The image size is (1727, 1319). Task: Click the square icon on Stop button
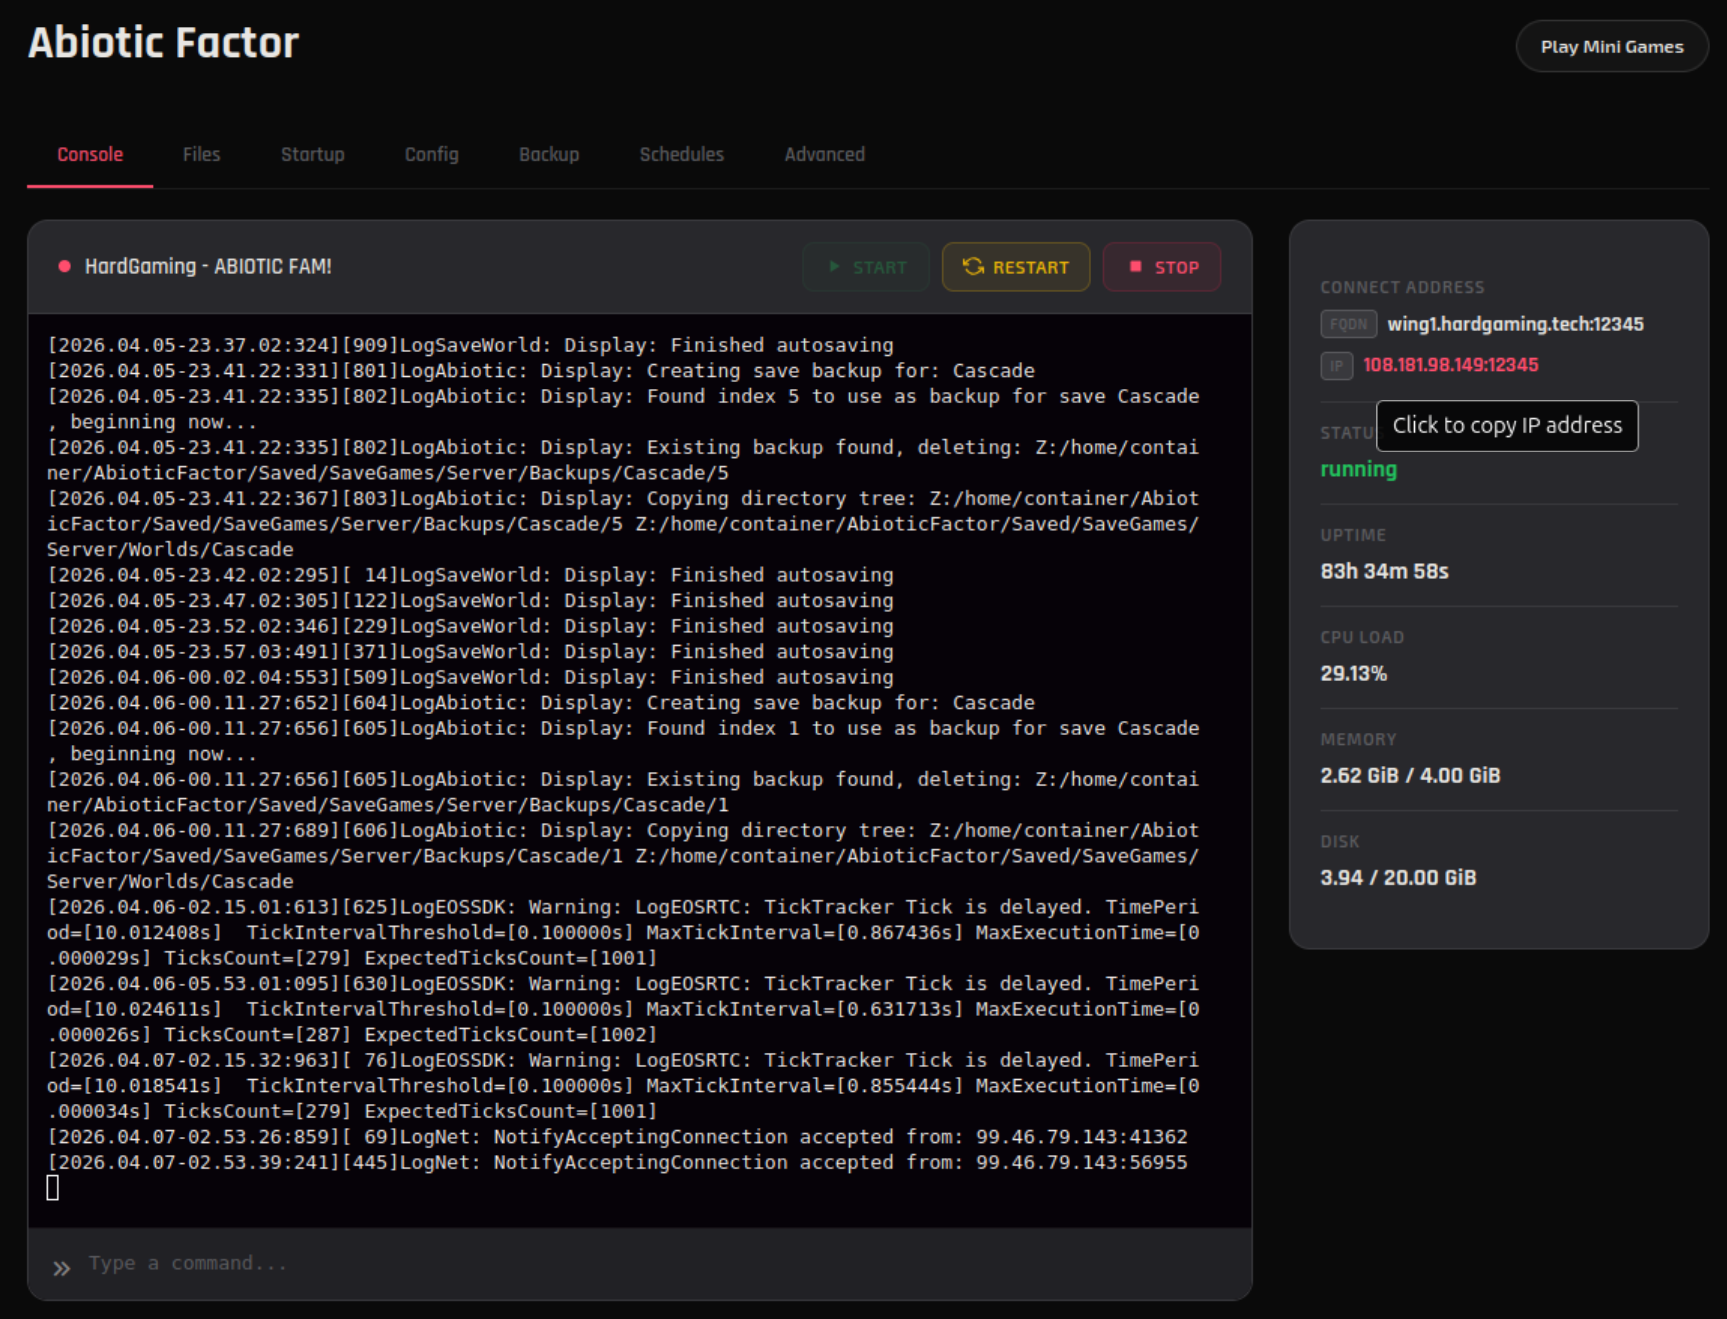point(1135,267)
